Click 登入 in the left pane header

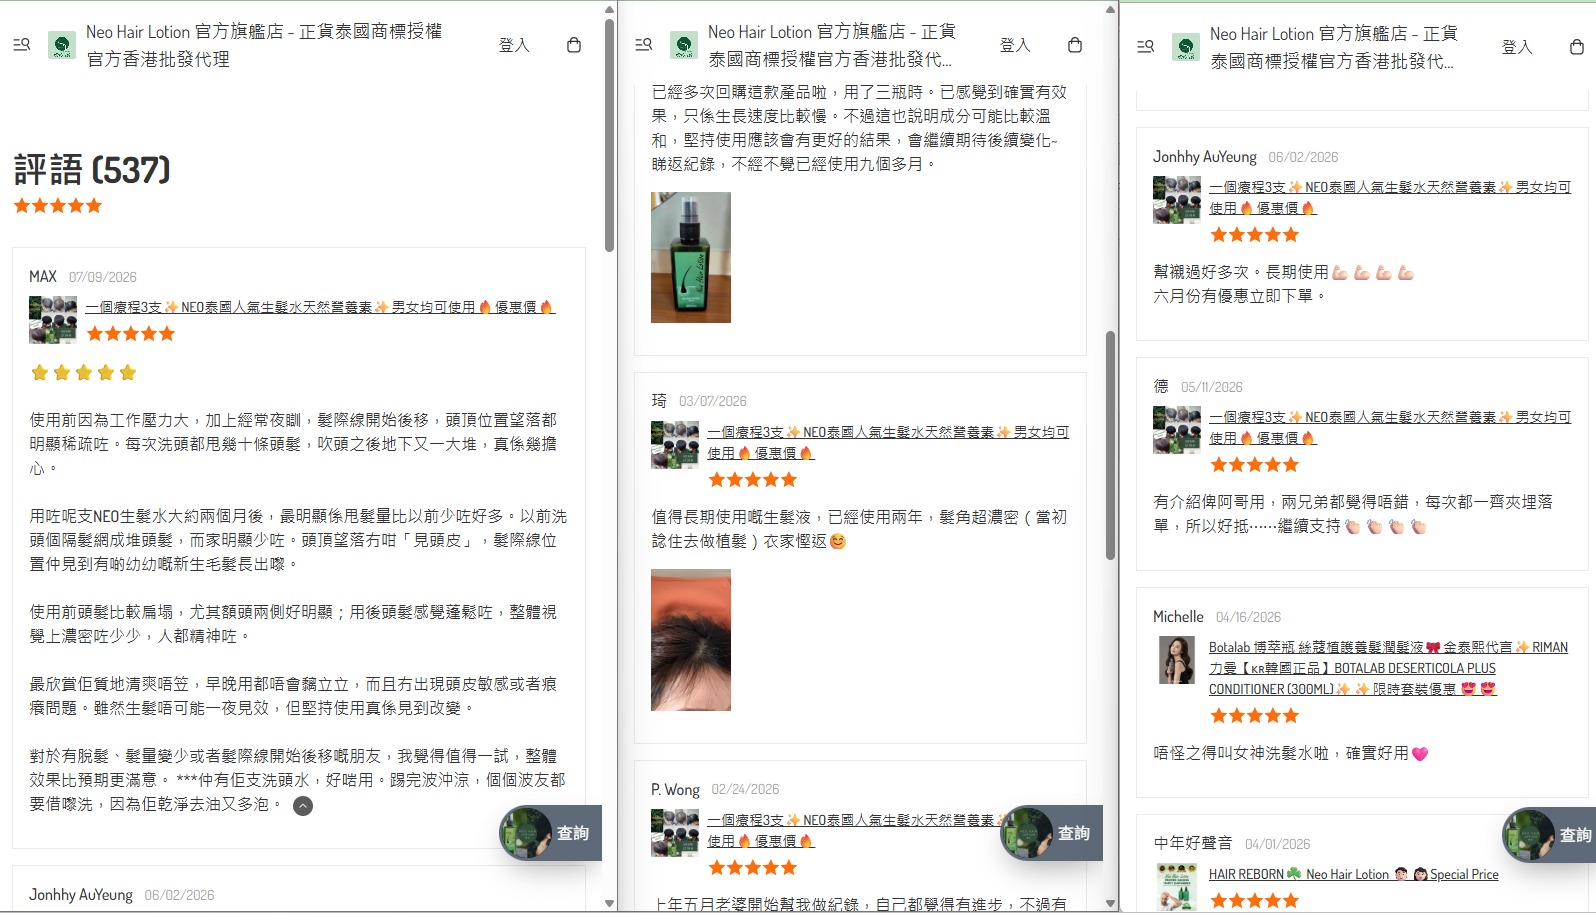tap(514, 45)
